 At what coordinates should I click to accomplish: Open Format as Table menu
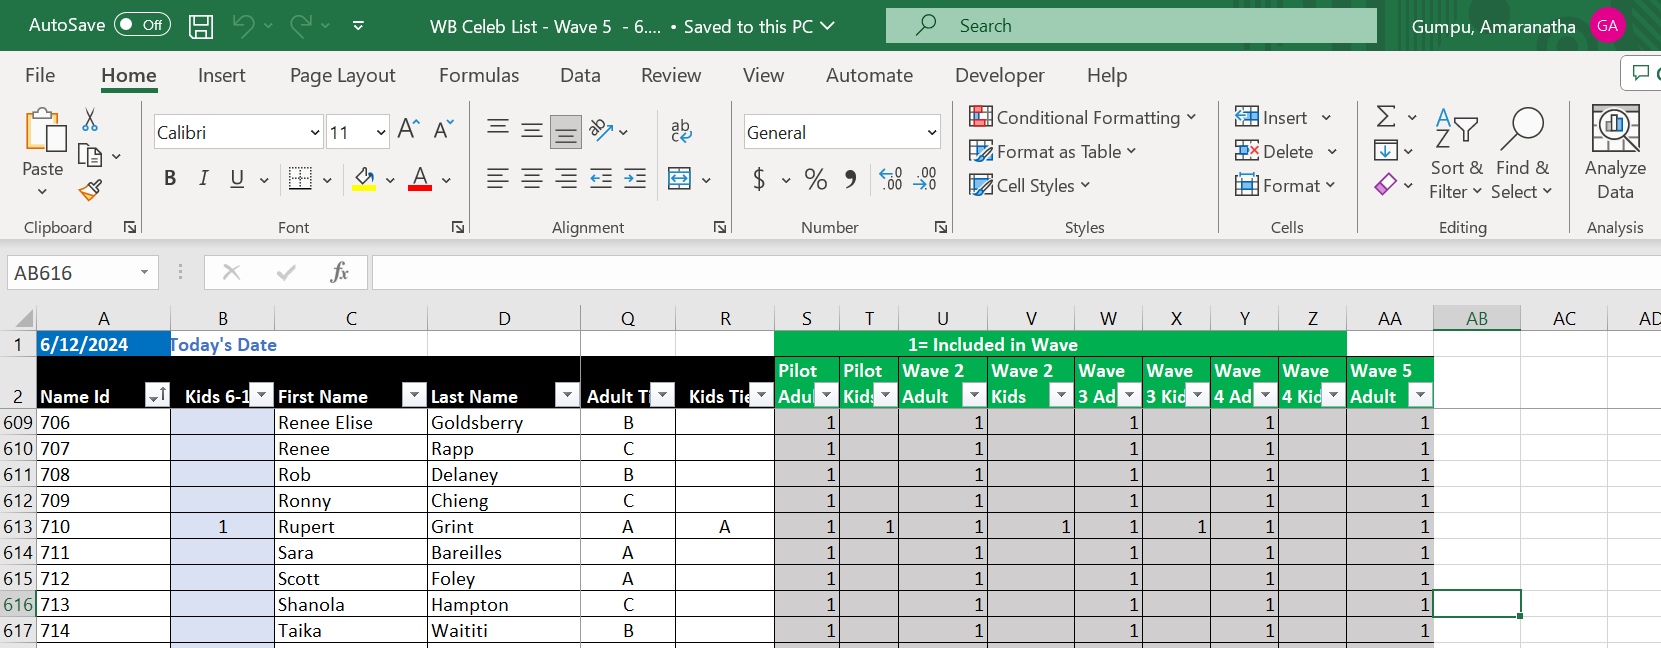[1053, 151]
